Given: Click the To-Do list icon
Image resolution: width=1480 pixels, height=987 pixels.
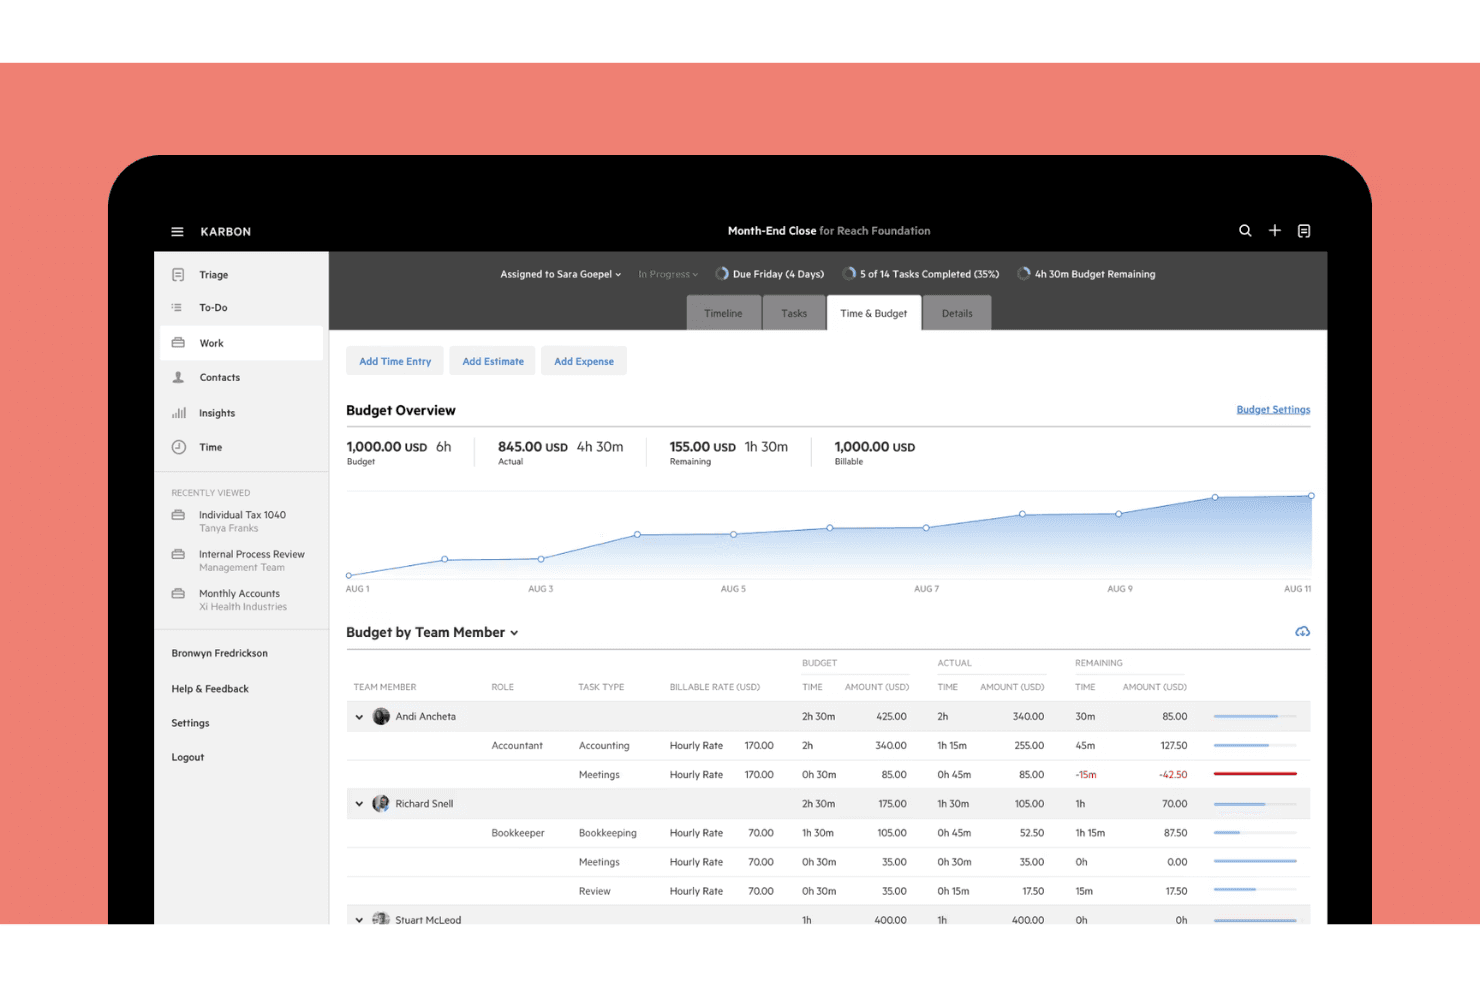Looking at the screenshot, I should [x=178, y=308].
